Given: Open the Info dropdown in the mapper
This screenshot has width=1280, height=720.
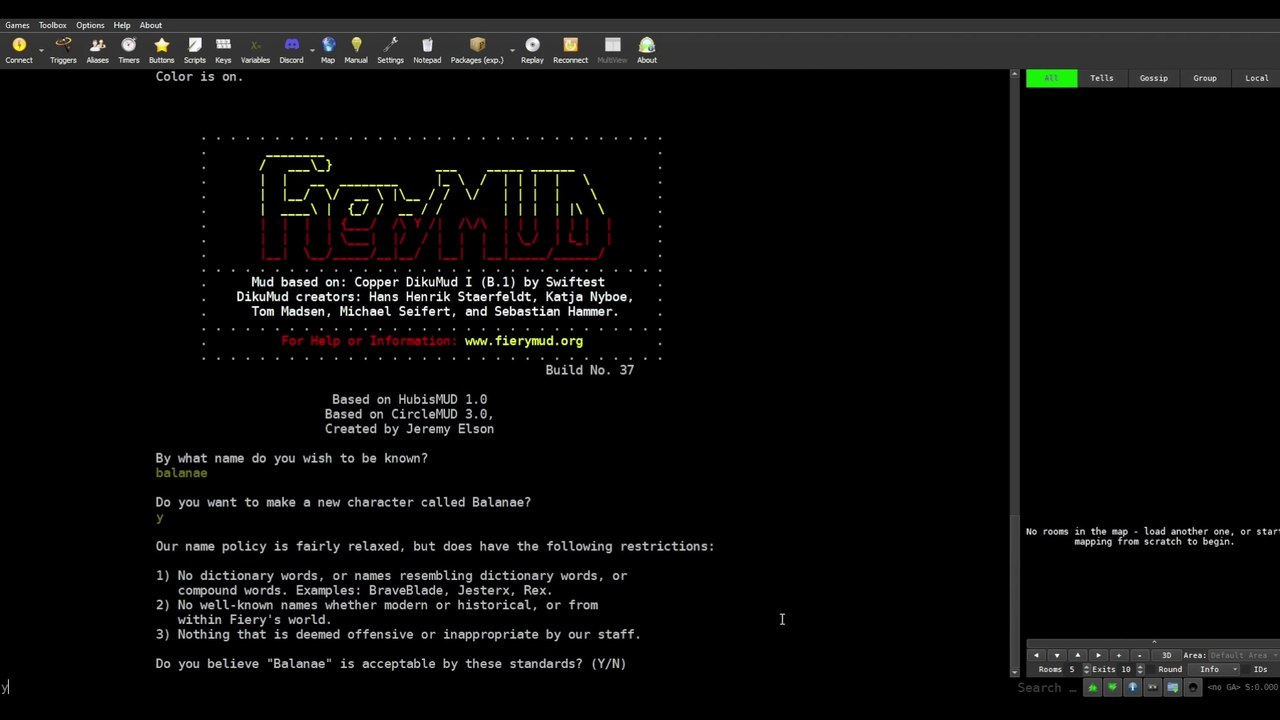Looking at the screenshot, I should point(1215,669).
